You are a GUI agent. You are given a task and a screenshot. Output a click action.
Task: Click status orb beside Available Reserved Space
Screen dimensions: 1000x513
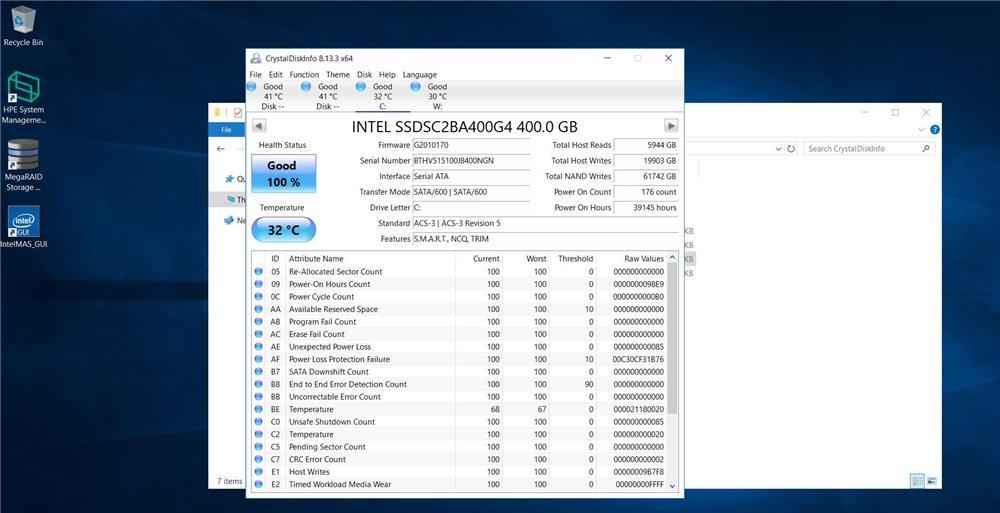258,309
